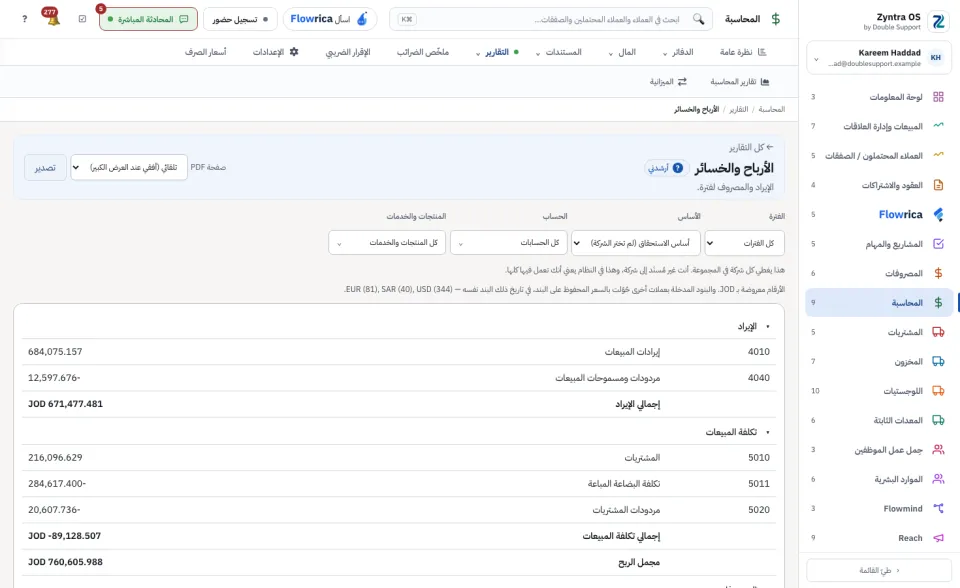Image resolution: width=960 pixels, height=588 pixels.
Task: Click the blue help icon next to أرشدني
Action: click(x=678, y=168)
